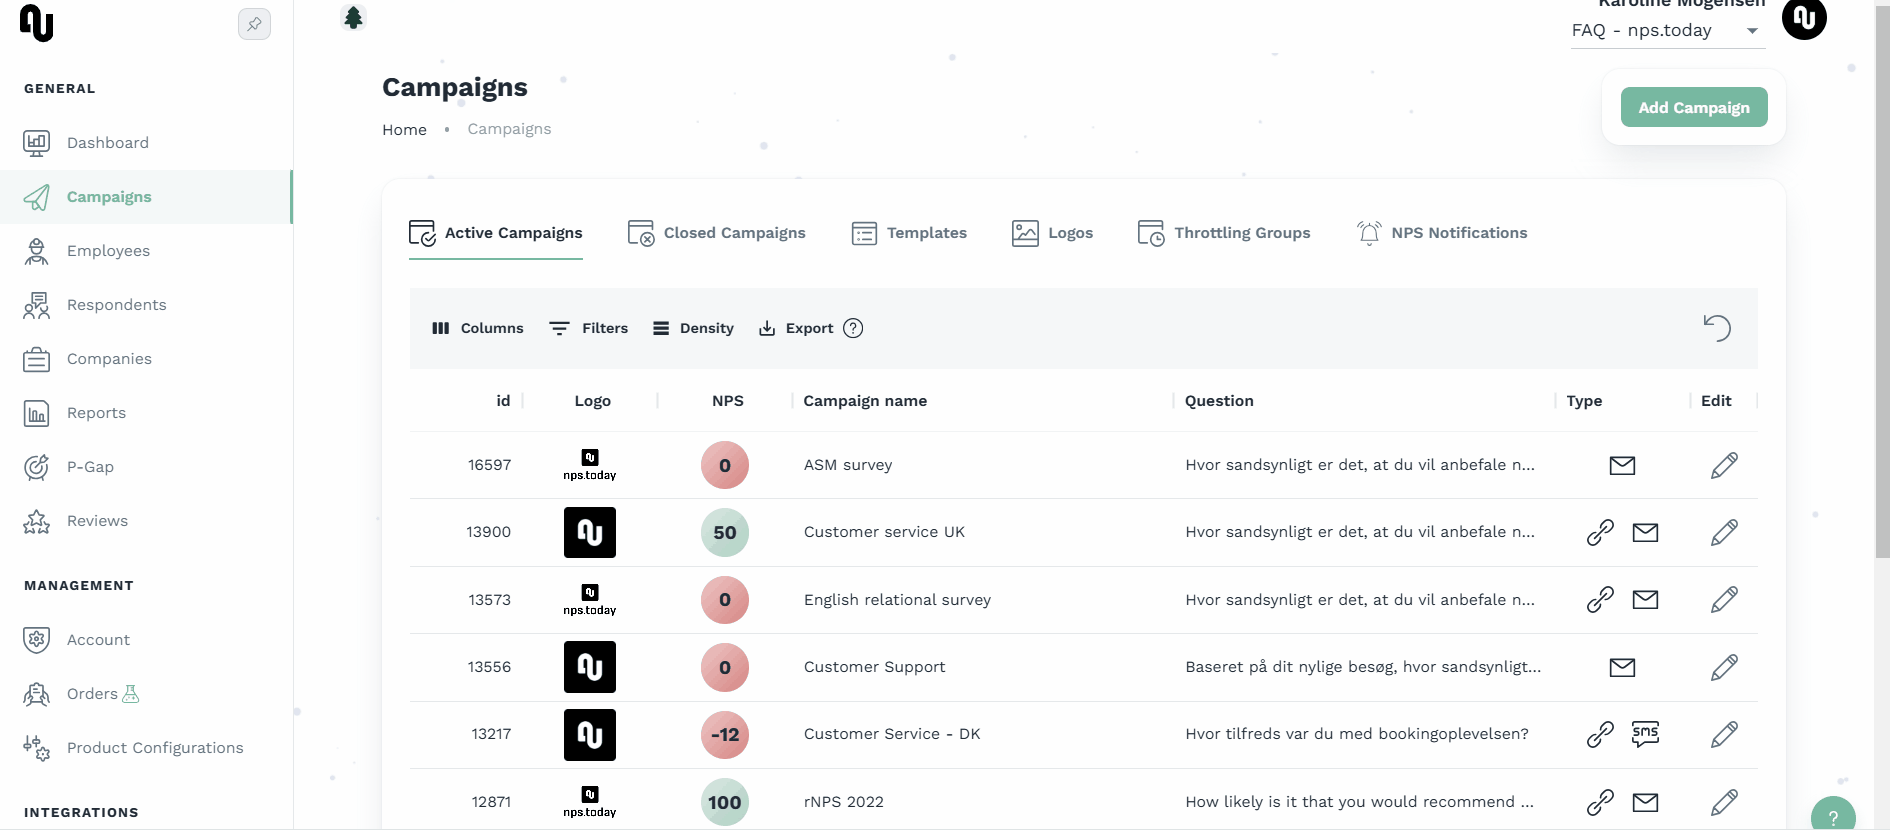Click the reset/undo arrow icon in table toolbar
This screenshot has height=830, width=1890.
pos(1717,328)
